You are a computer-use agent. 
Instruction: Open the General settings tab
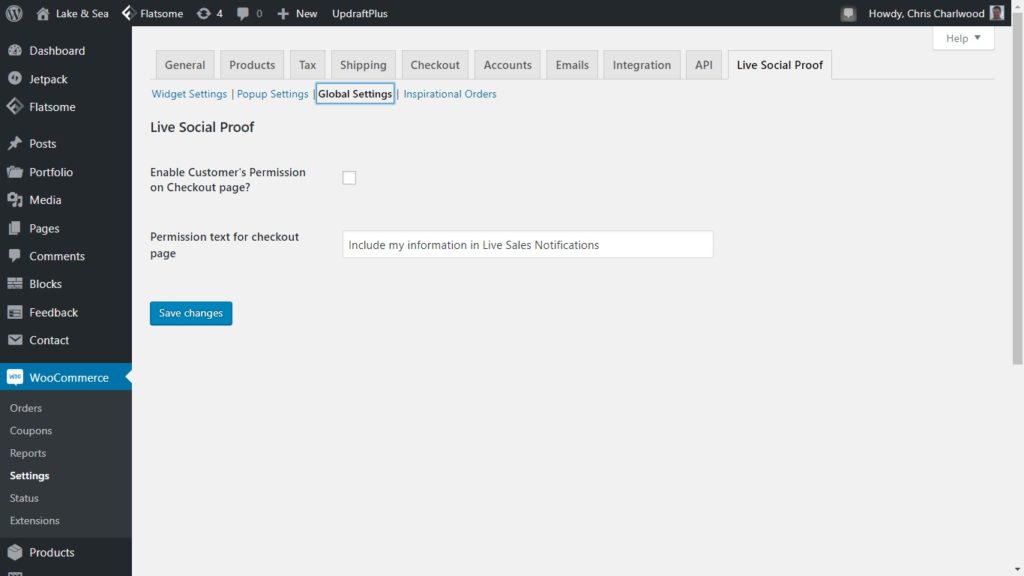point(185,65)
